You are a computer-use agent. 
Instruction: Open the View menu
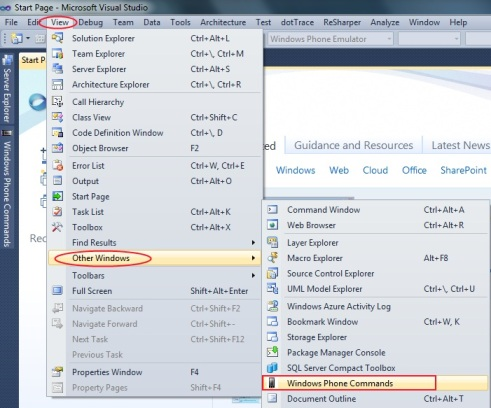60,22
